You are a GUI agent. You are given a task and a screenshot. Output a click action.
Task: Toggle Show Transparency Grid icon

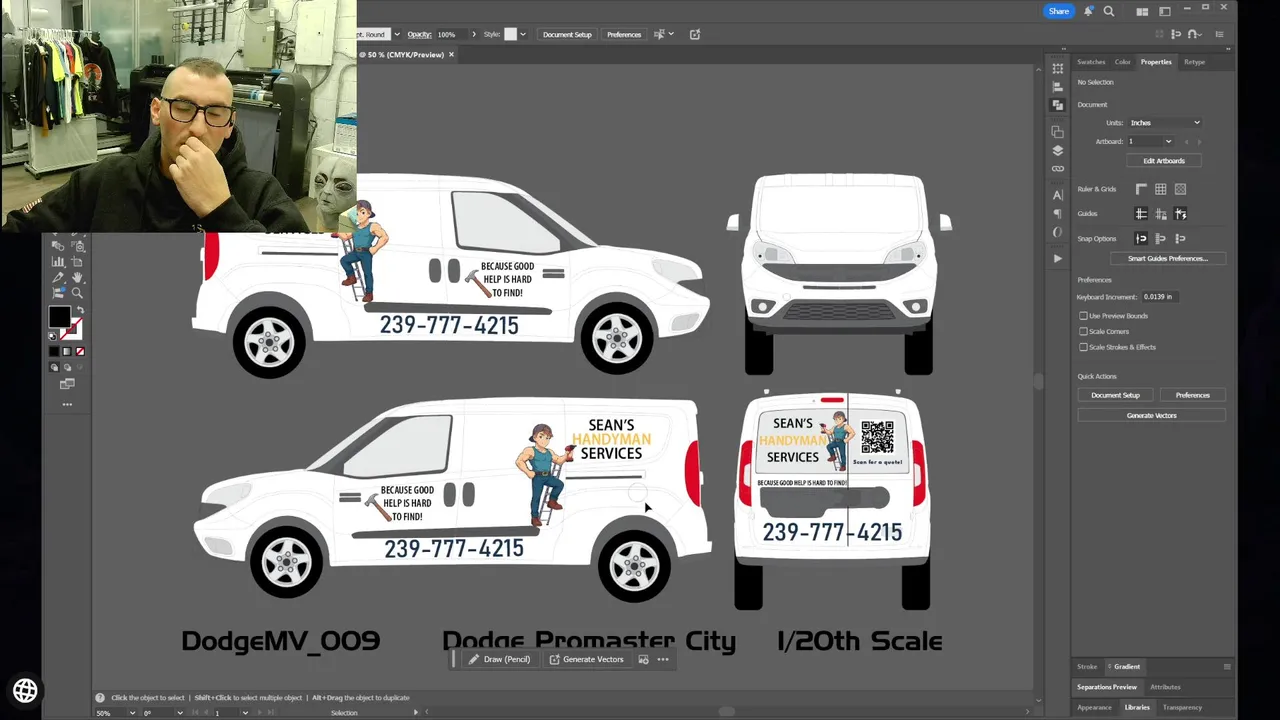tap(1180, 189)
